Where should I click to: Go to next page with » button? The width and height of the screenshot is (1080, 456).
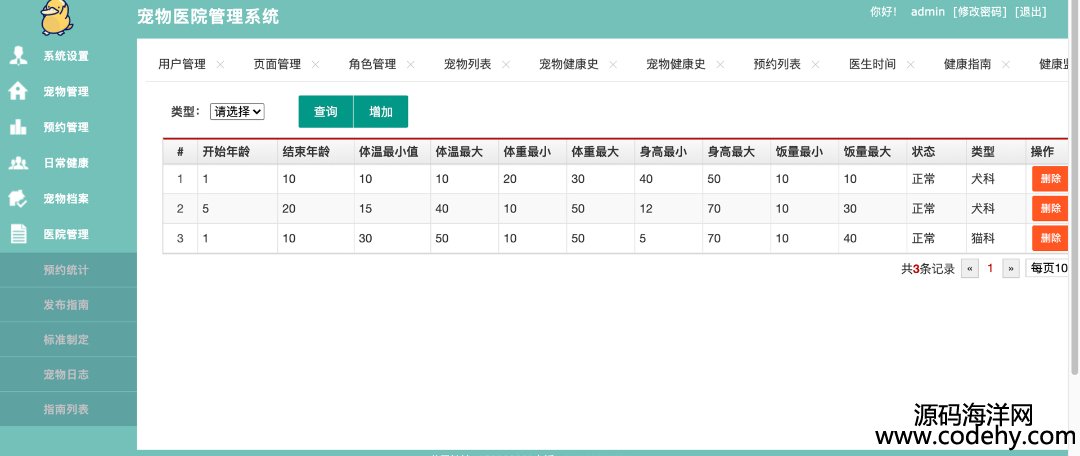(1010, 269)
